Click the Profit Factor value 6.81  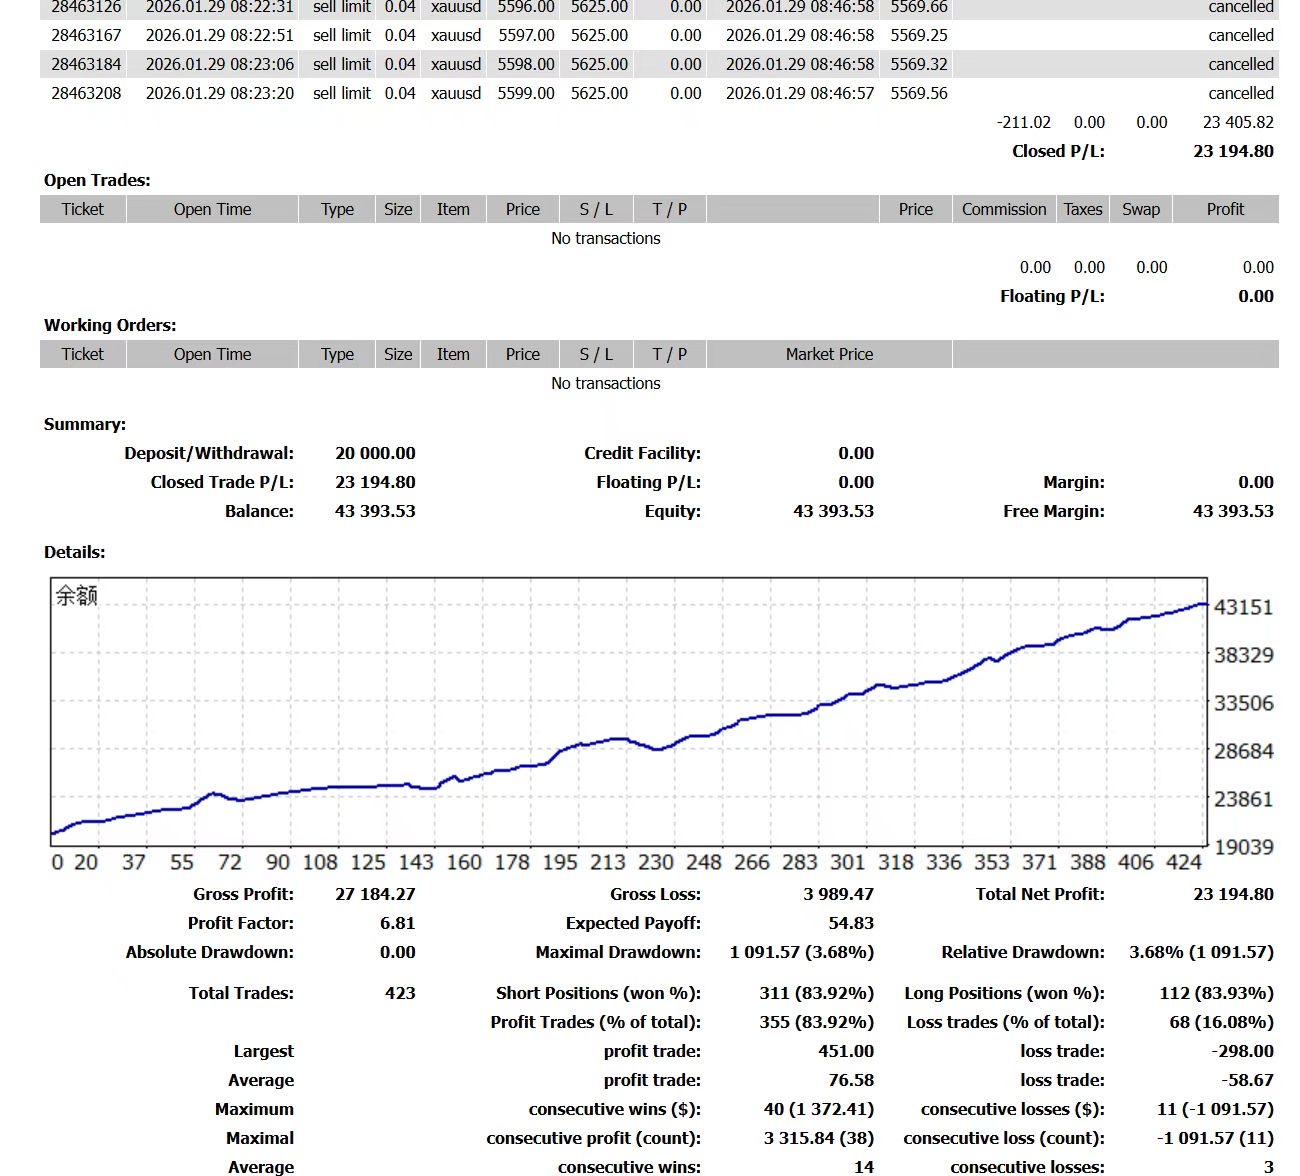tap(397, 923)
